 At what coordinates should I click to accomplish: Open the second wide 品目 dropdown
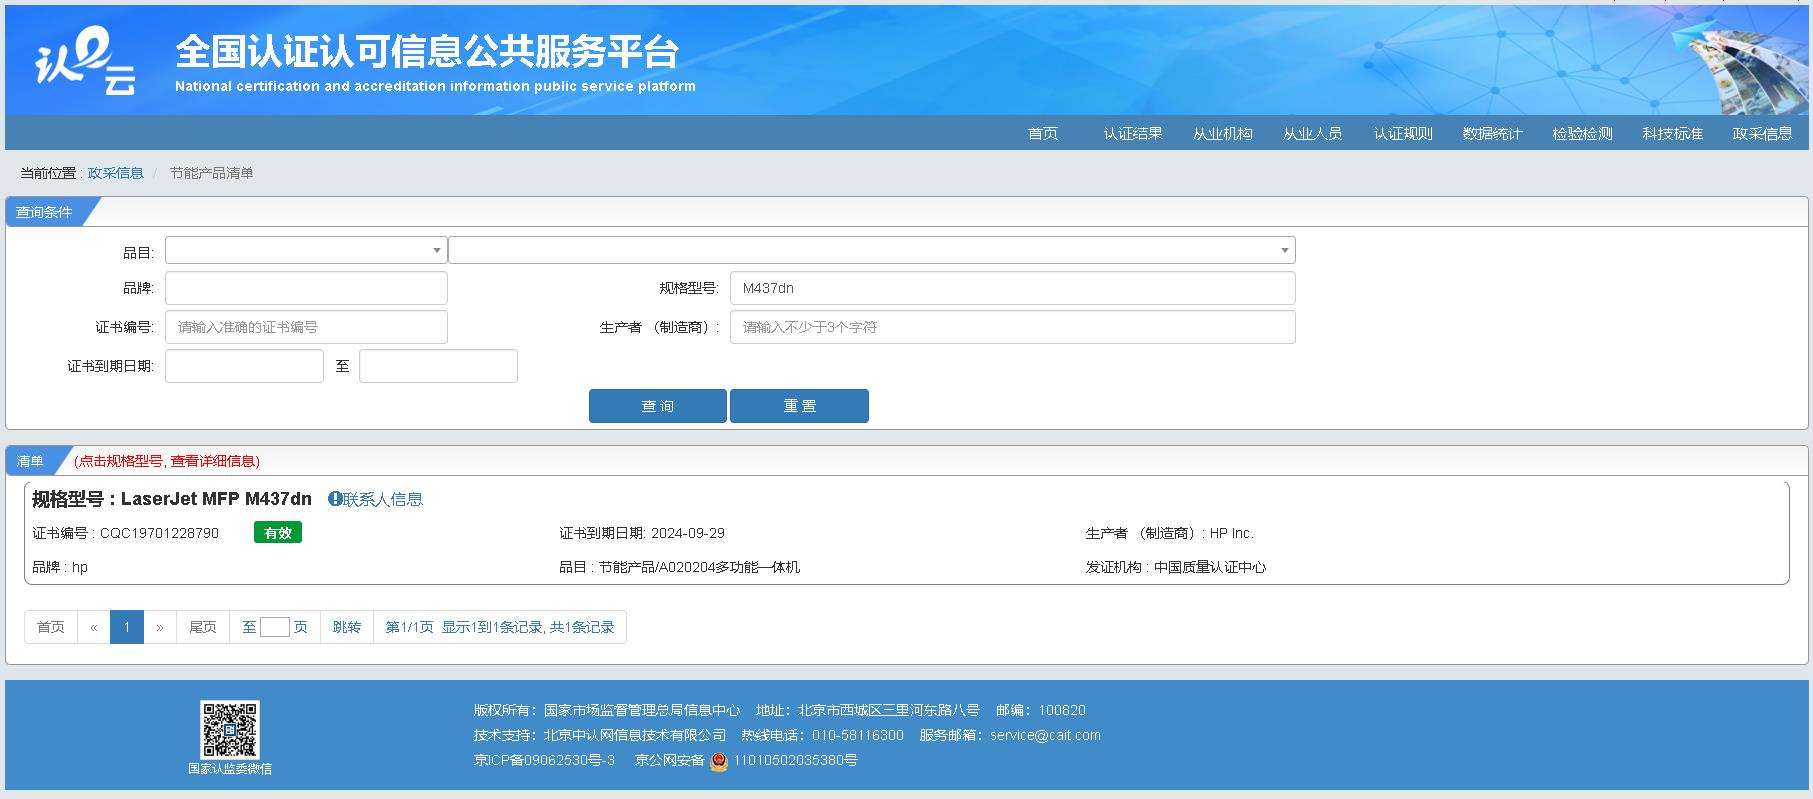(872, 250)
